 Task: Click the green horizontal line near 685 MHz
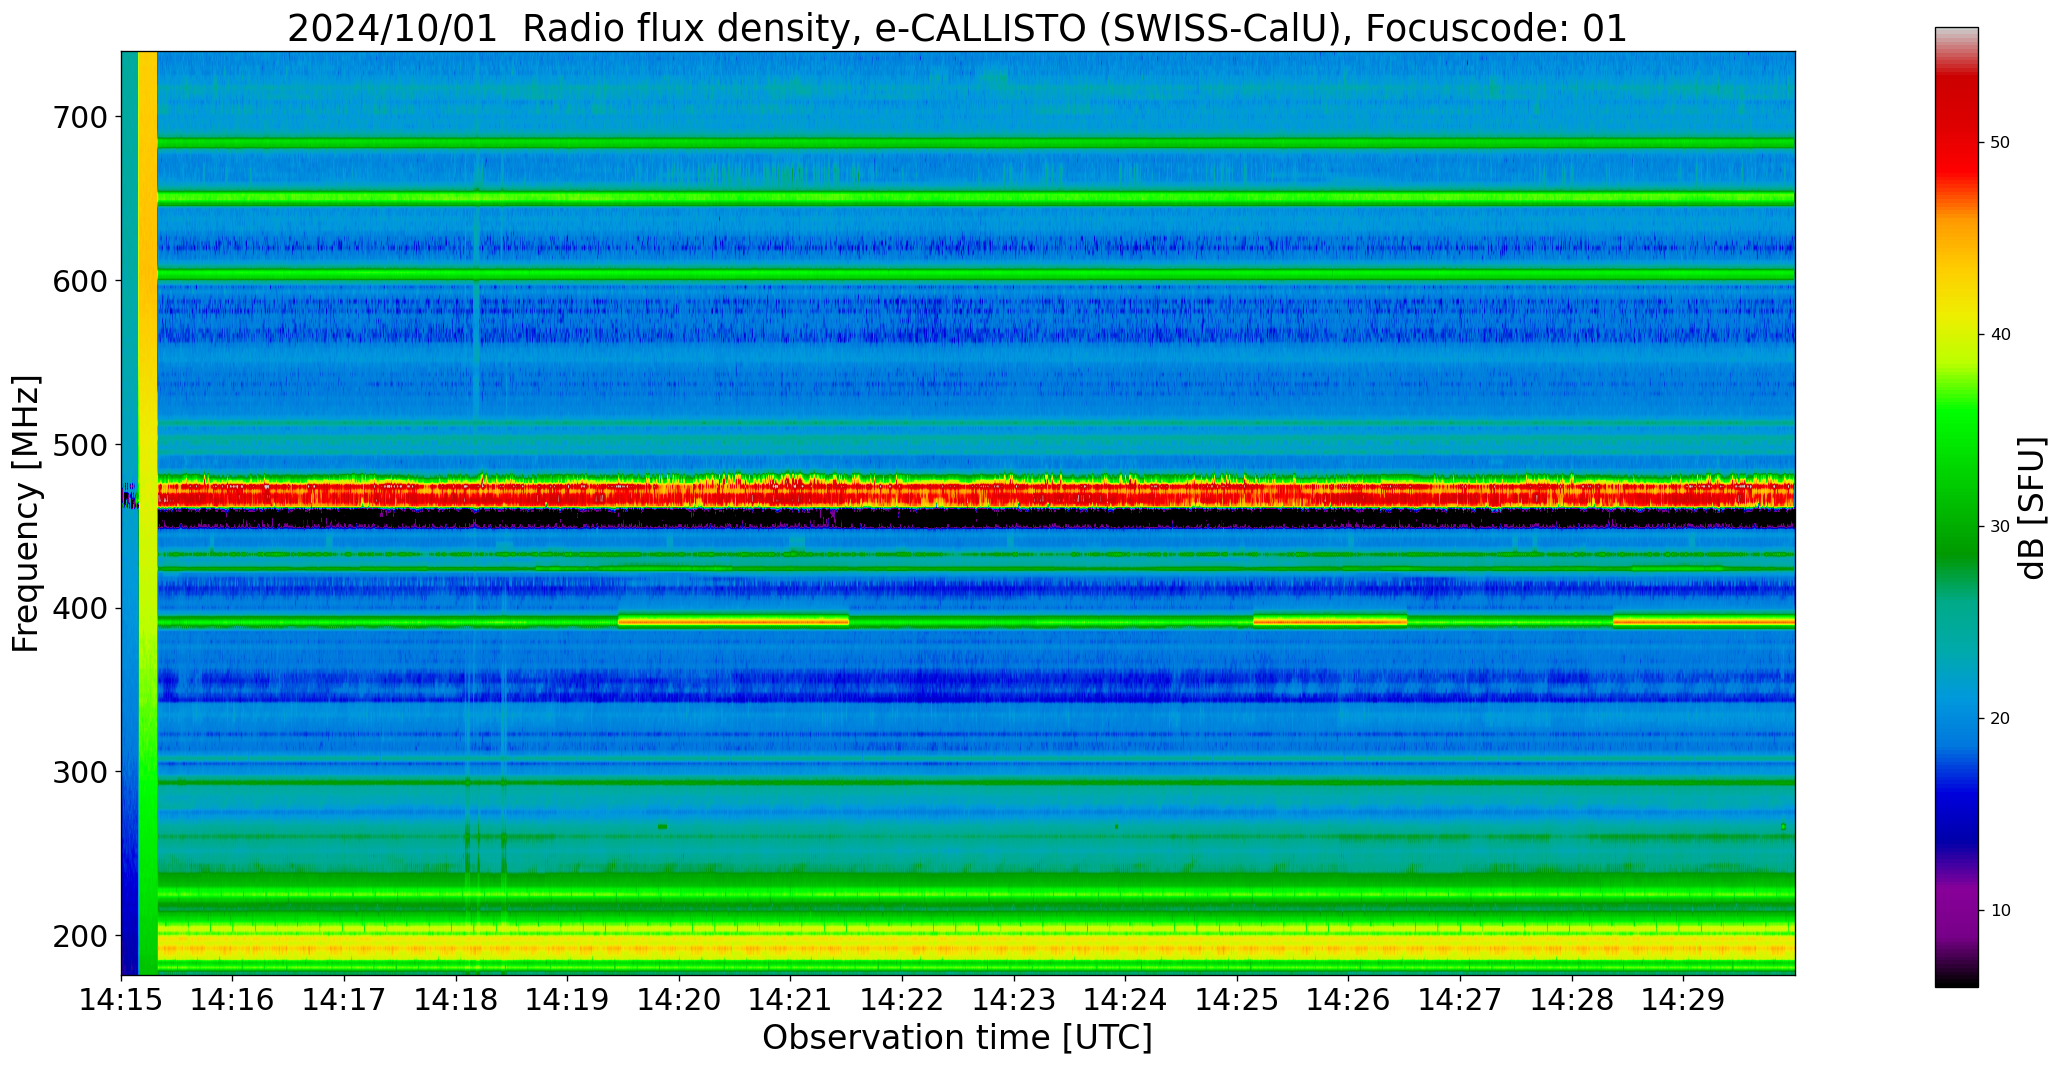coord(975,143)
